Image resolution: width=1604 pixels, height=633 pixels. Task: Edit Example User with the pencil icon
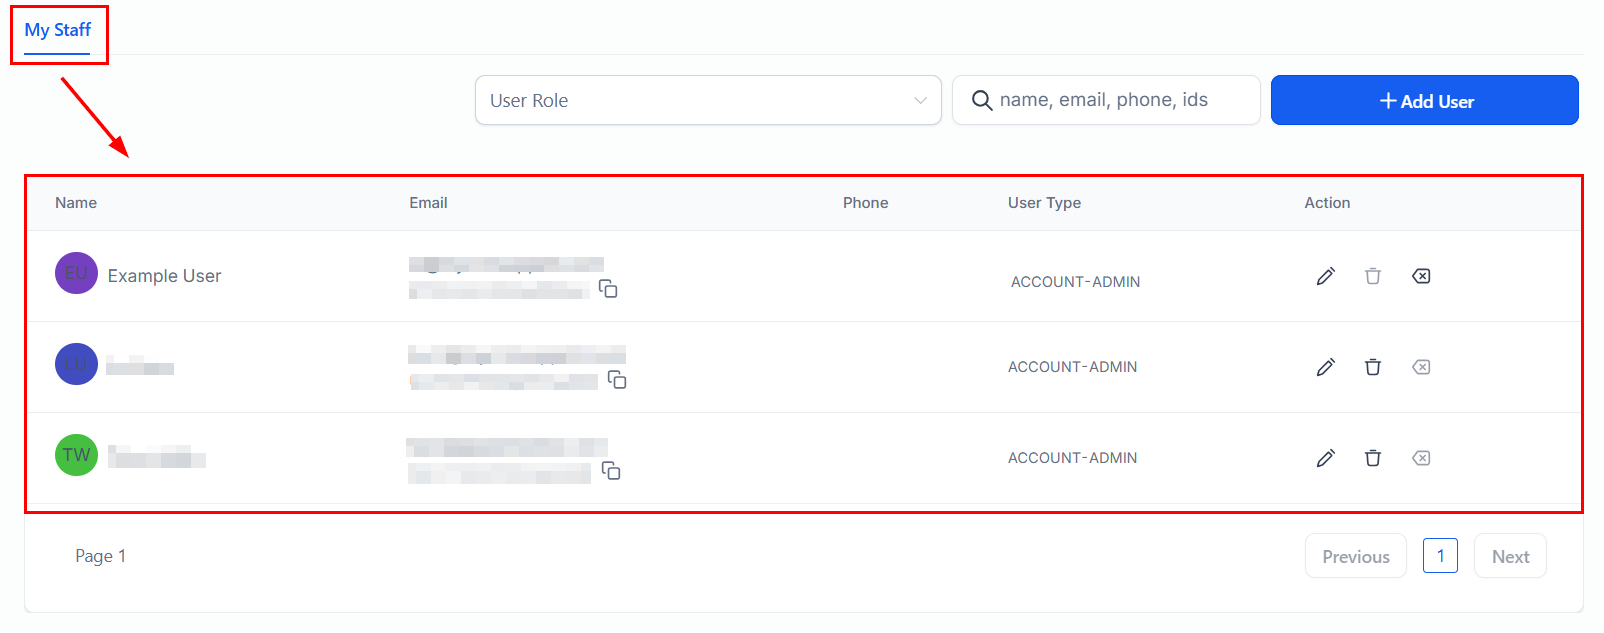(1326, 276)
